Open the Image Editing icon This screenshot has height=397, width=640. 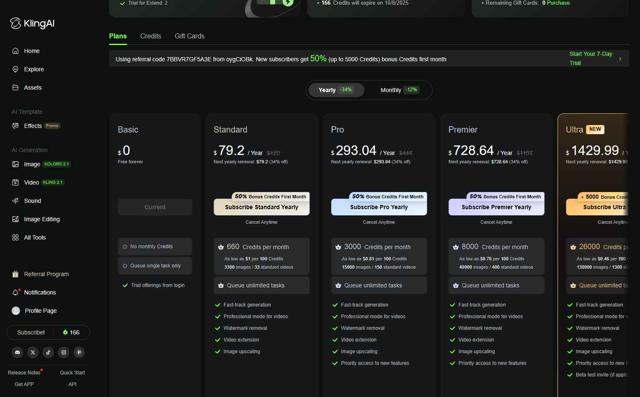(16, 219)
